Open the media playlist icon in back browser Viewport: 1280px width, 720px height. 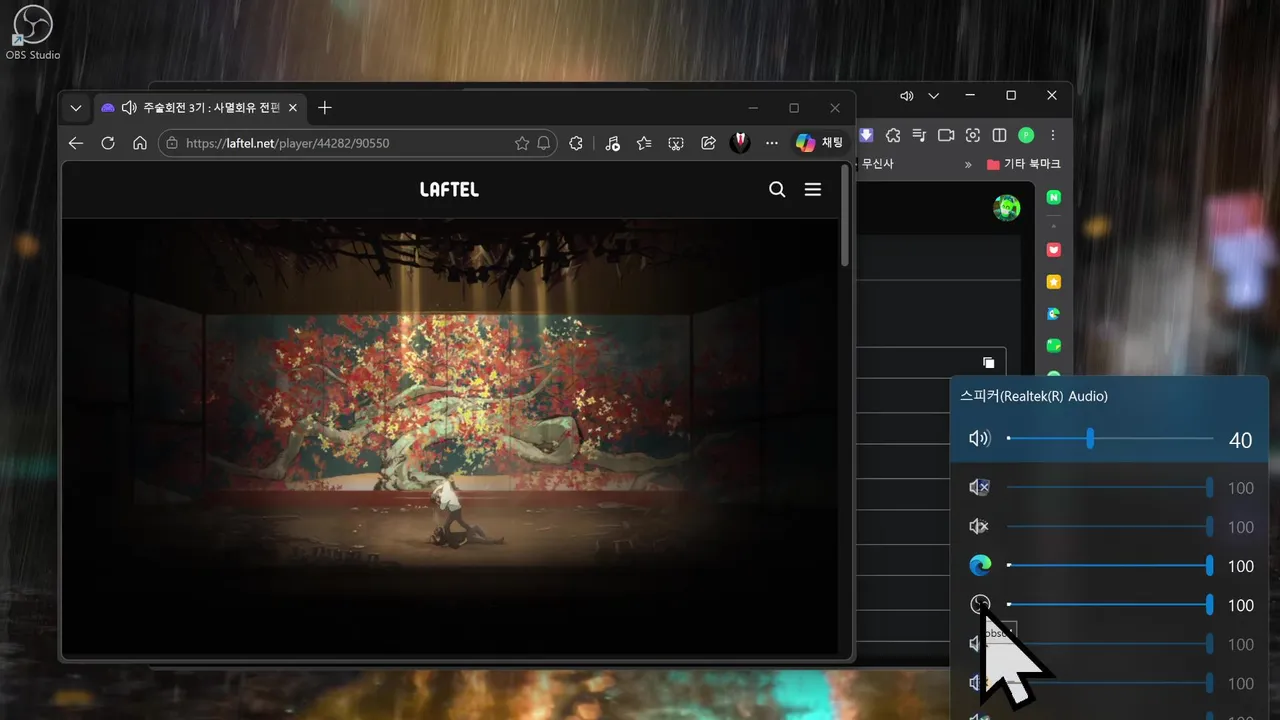tap(920, 135)
